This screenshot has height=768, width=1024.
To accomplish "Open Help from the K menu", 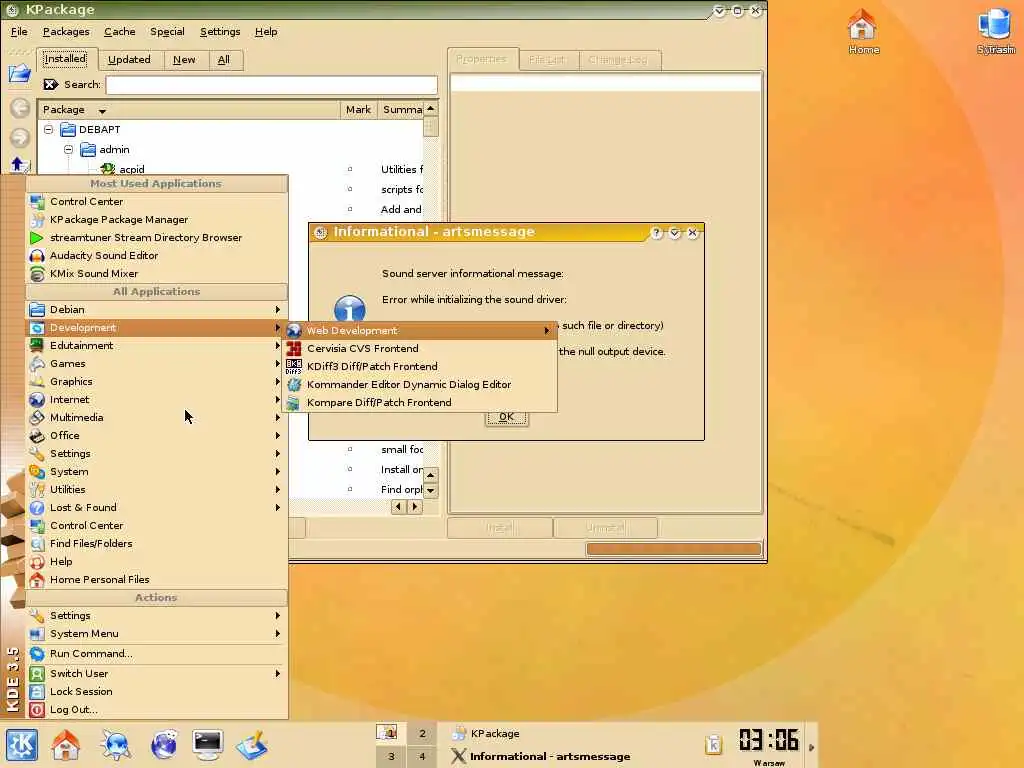I will [x=157, y=562].
